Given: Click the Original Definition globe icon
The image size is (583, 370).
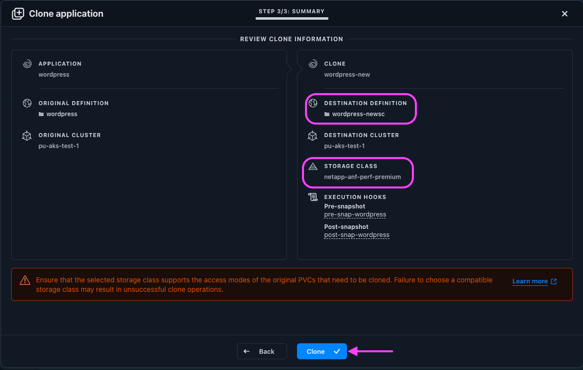Looking at the screenshot, I should pos(27,103).
